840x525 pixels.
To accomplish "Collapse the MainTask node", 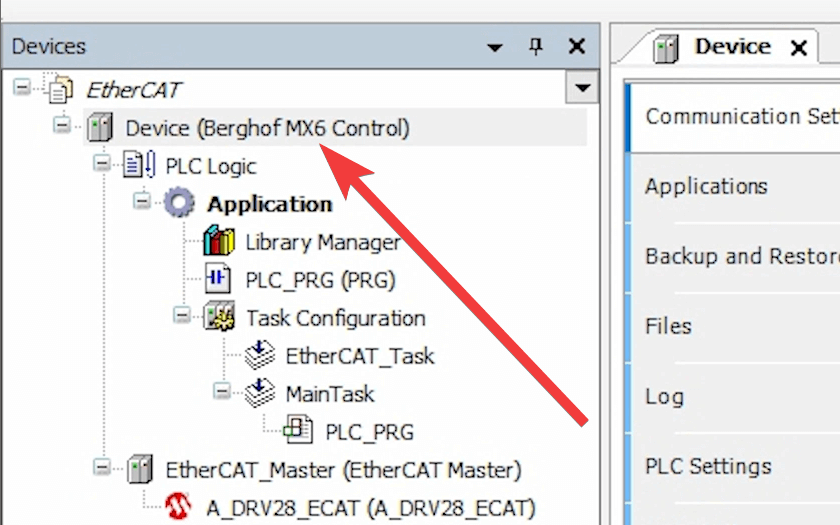I will pyautogui.click(x=221, y=391).
